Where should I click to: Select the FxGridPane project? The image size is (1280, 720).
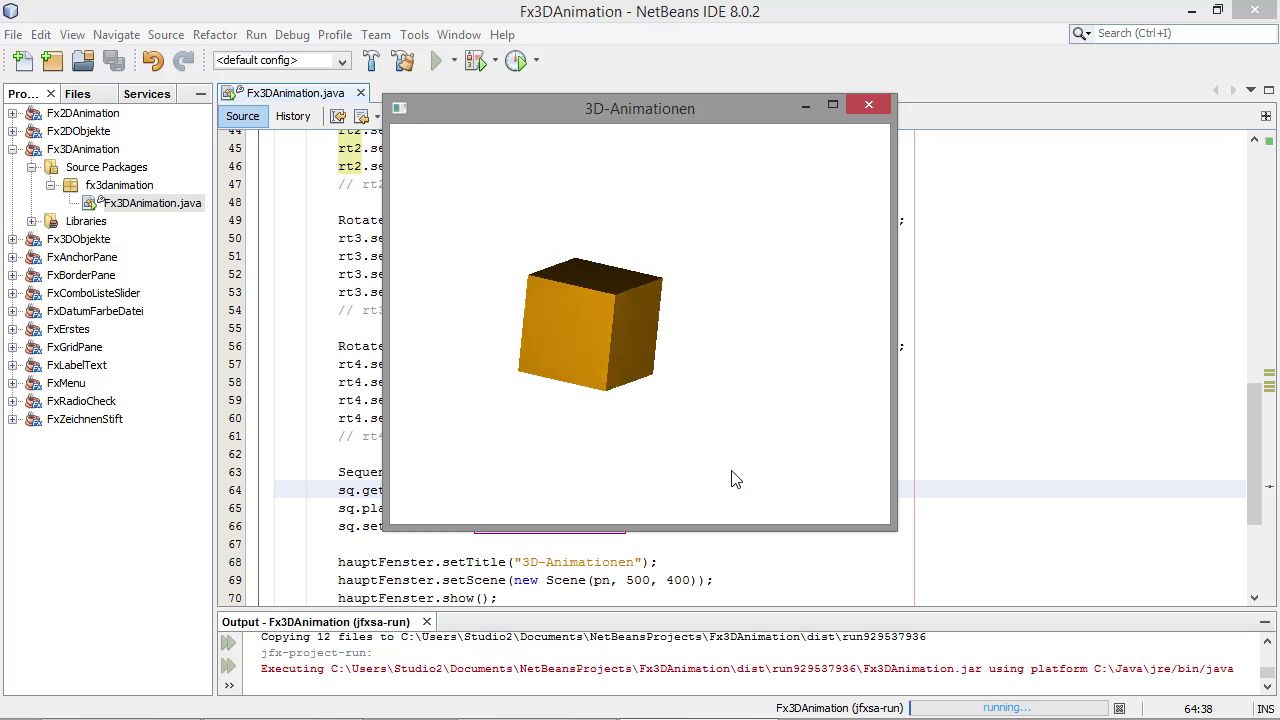[74, 347]
